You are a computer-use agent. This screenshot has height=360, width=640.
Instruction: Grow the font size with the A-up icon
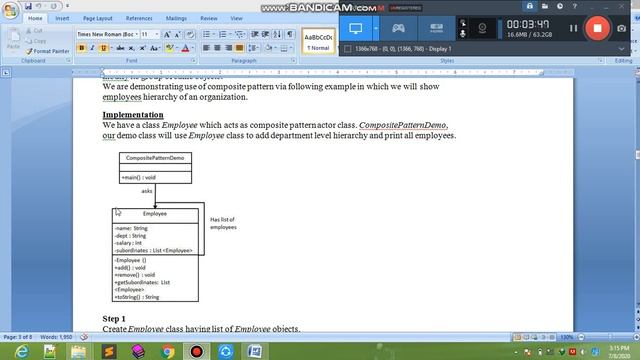coord(167,35)
